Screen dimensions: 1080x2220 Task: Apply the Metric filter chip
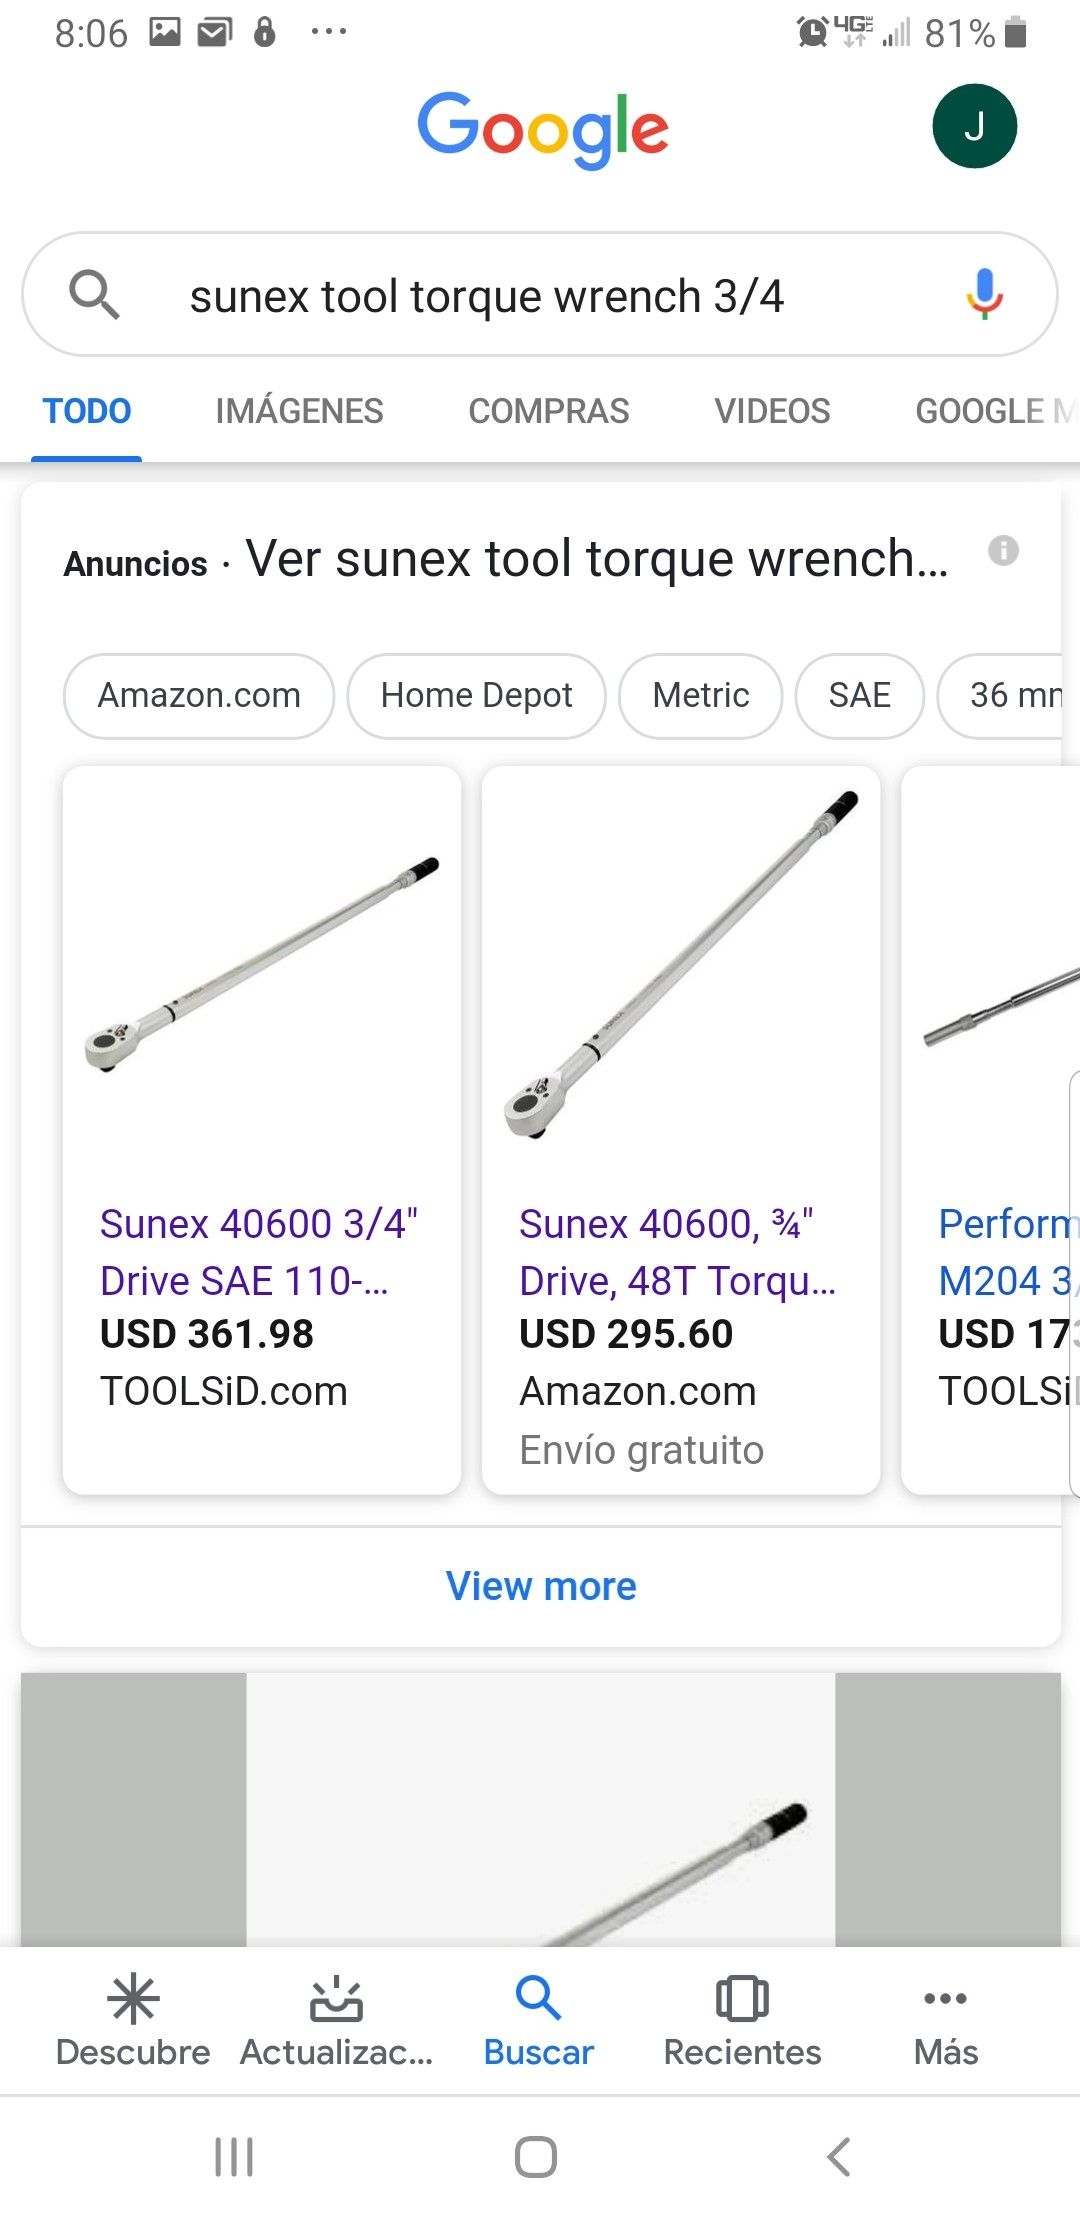(x=700, y=695)
